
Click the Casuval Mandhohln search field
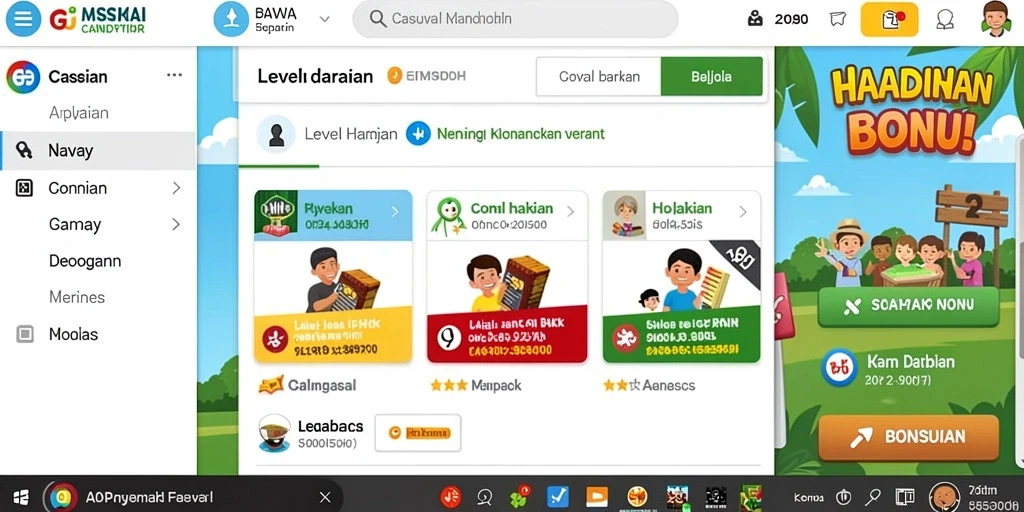point(515,19)
